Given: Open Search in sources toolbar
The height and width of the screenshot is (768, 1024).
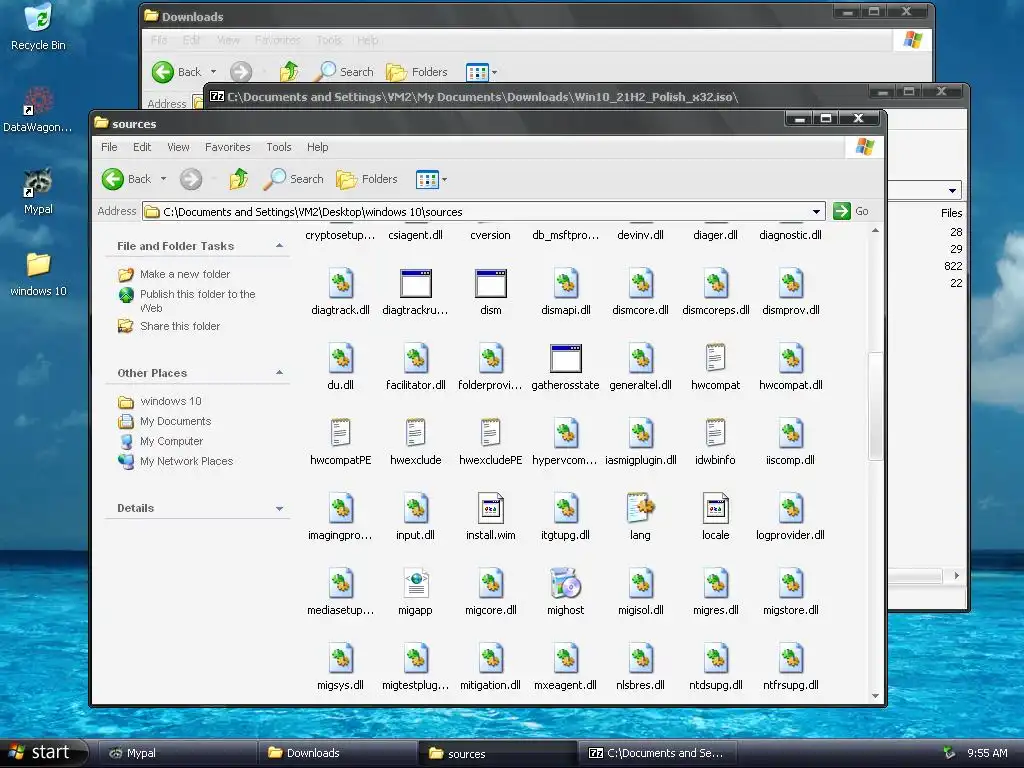Looking at the screenshot, I should click(294, 179).
